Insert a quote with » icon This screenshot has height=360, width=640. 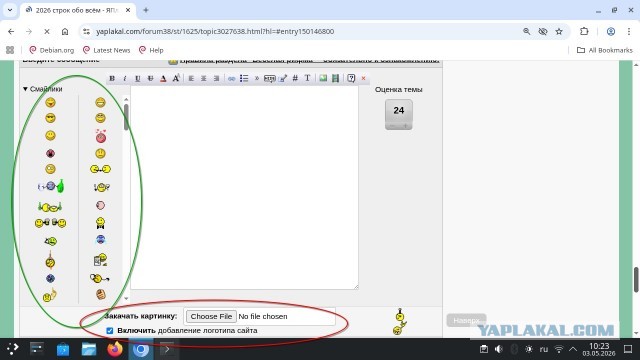point(257,78)
